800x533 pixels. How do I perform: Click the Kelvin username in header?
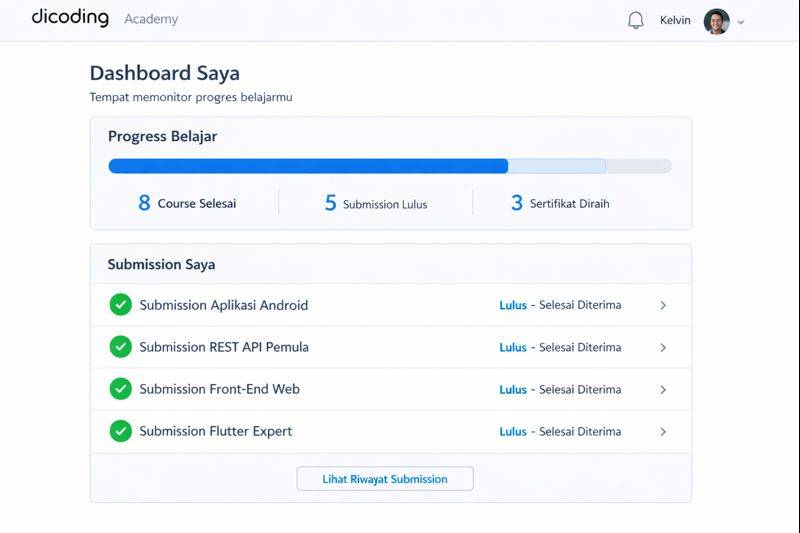click(x=675, y=21)
